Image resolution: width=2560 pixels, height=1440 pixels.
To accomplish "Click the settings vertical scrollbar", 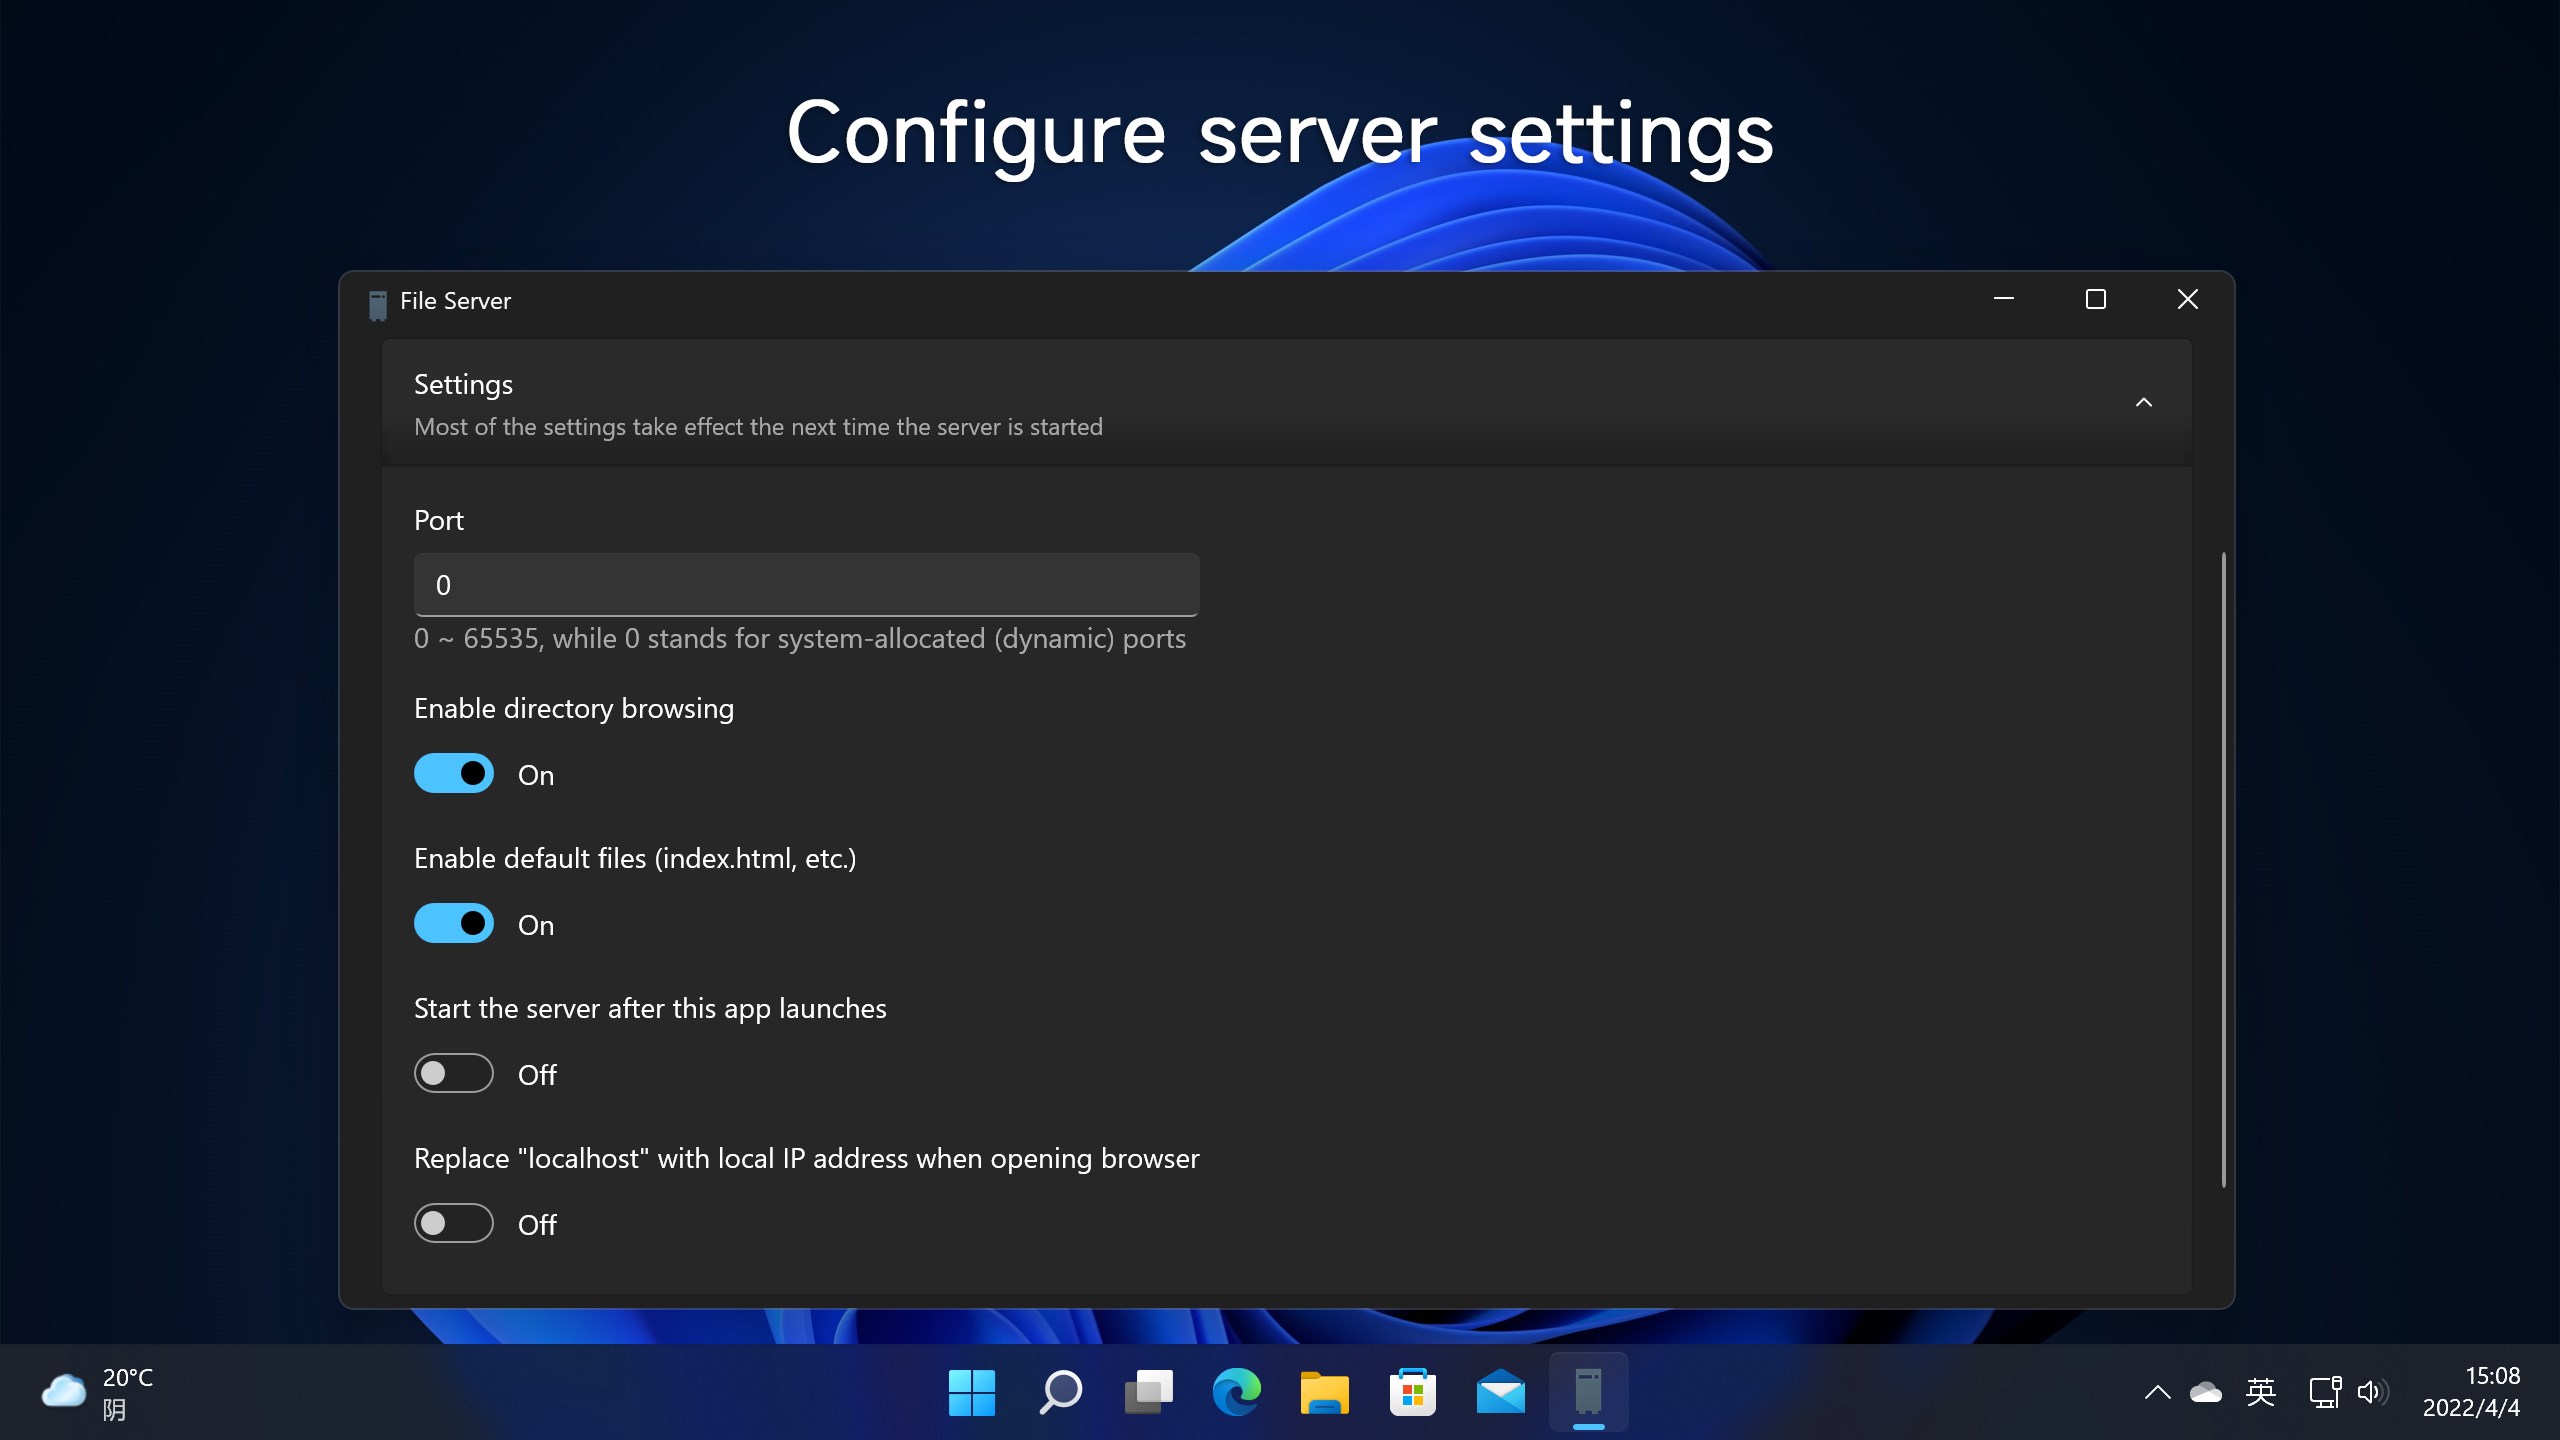I will [2223, 870].
